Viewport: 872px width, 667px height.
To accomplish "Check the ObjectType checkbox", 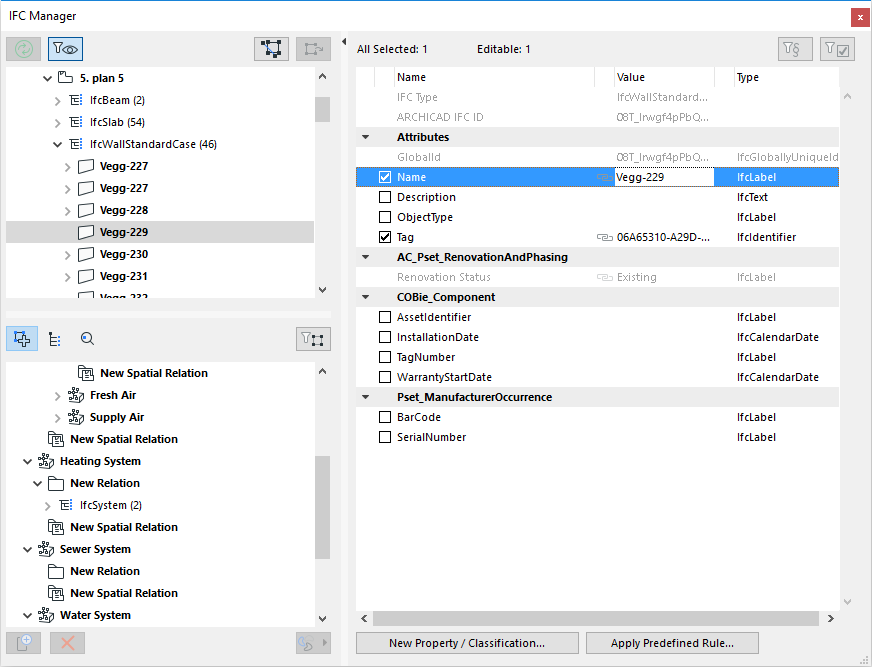I will pos(385,217).
